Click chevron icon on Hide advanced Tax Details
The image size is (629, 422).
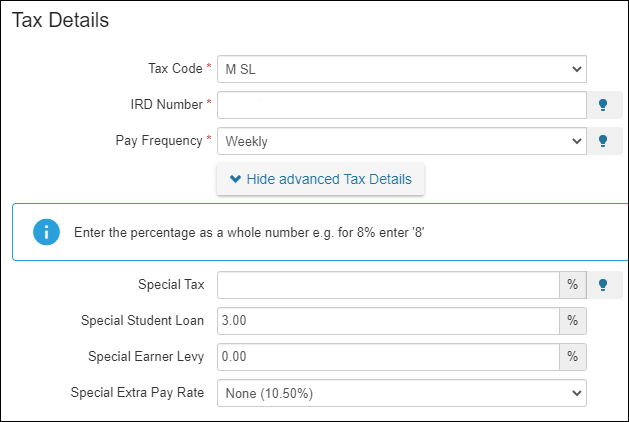pos(235,179)
